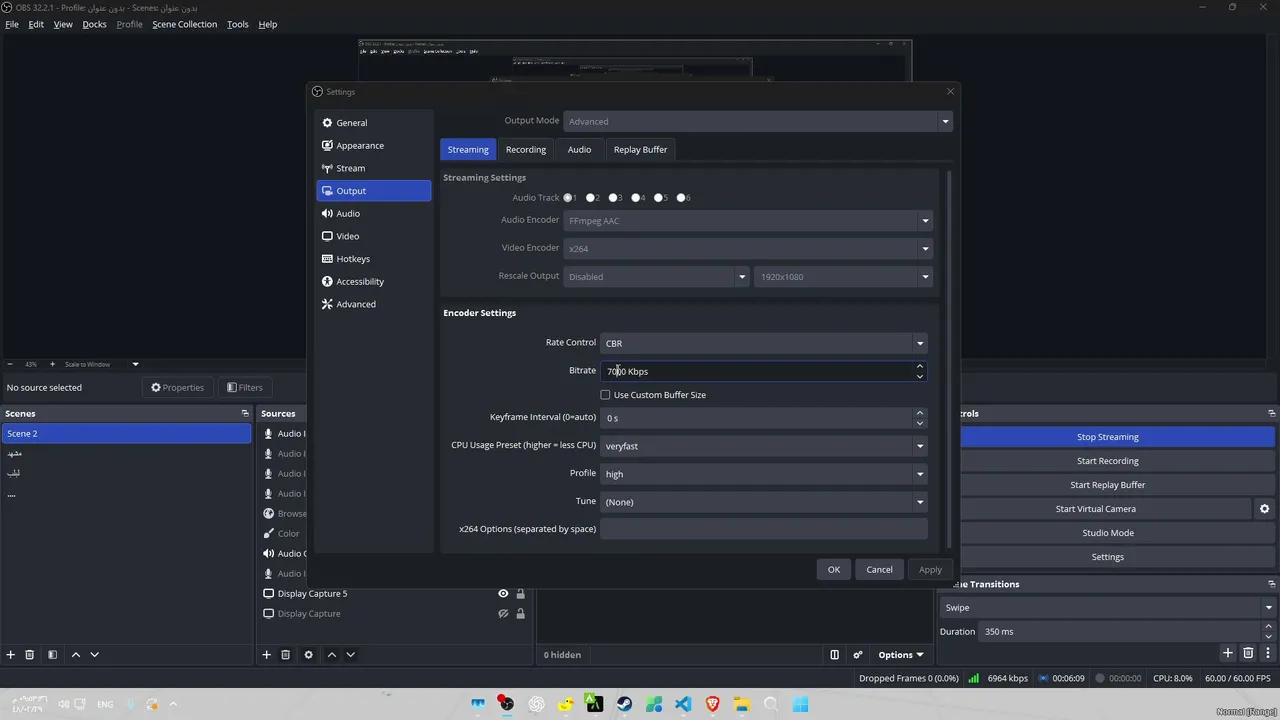Toggle vertical layout icon in audio mixer
Image resolution: width=1280 pixels, height=720 pixels.
pyautogui.click(x=835, y=655)
